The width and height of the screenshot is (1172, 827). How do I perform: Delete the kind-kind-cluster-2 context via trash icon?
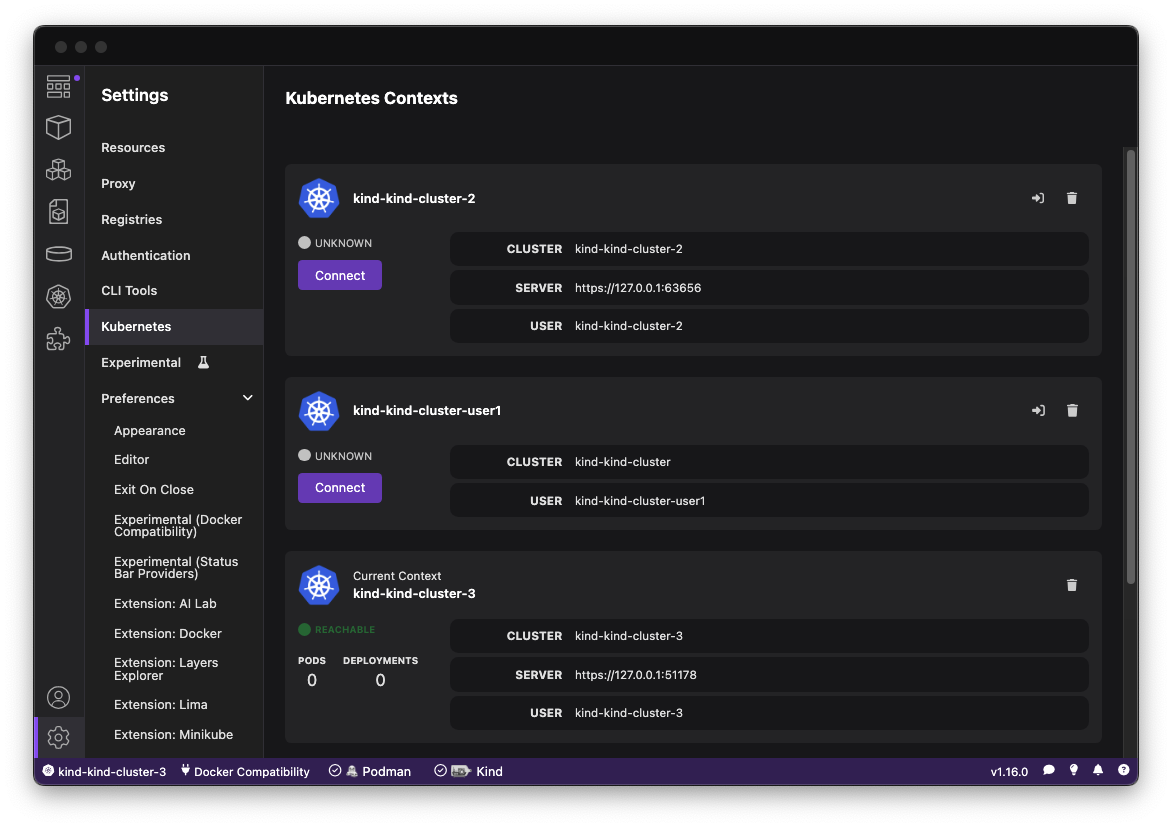pyautogui.click(x=1071, y=198)
